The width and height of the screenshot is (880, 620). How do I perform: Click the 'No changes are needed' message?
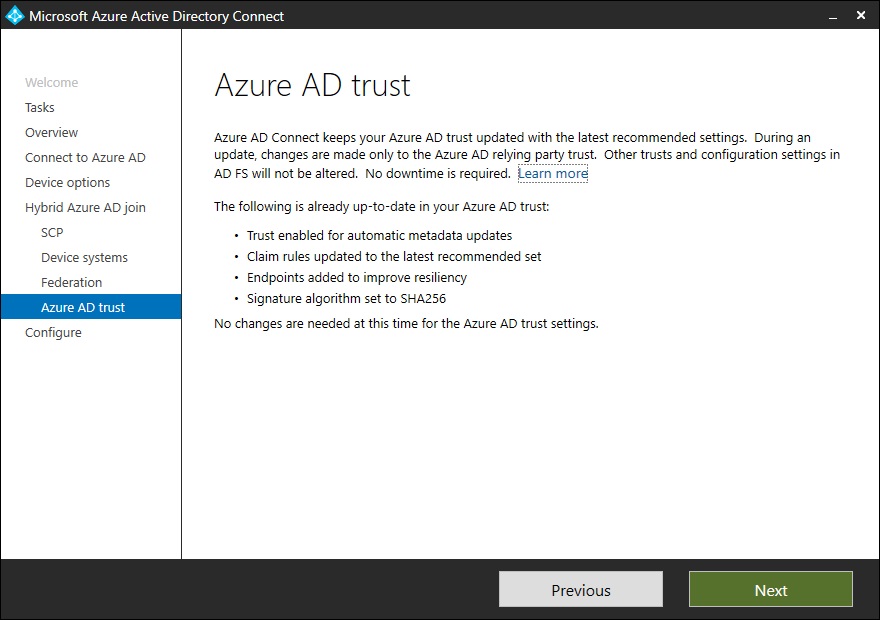click(x=406, y=324)
